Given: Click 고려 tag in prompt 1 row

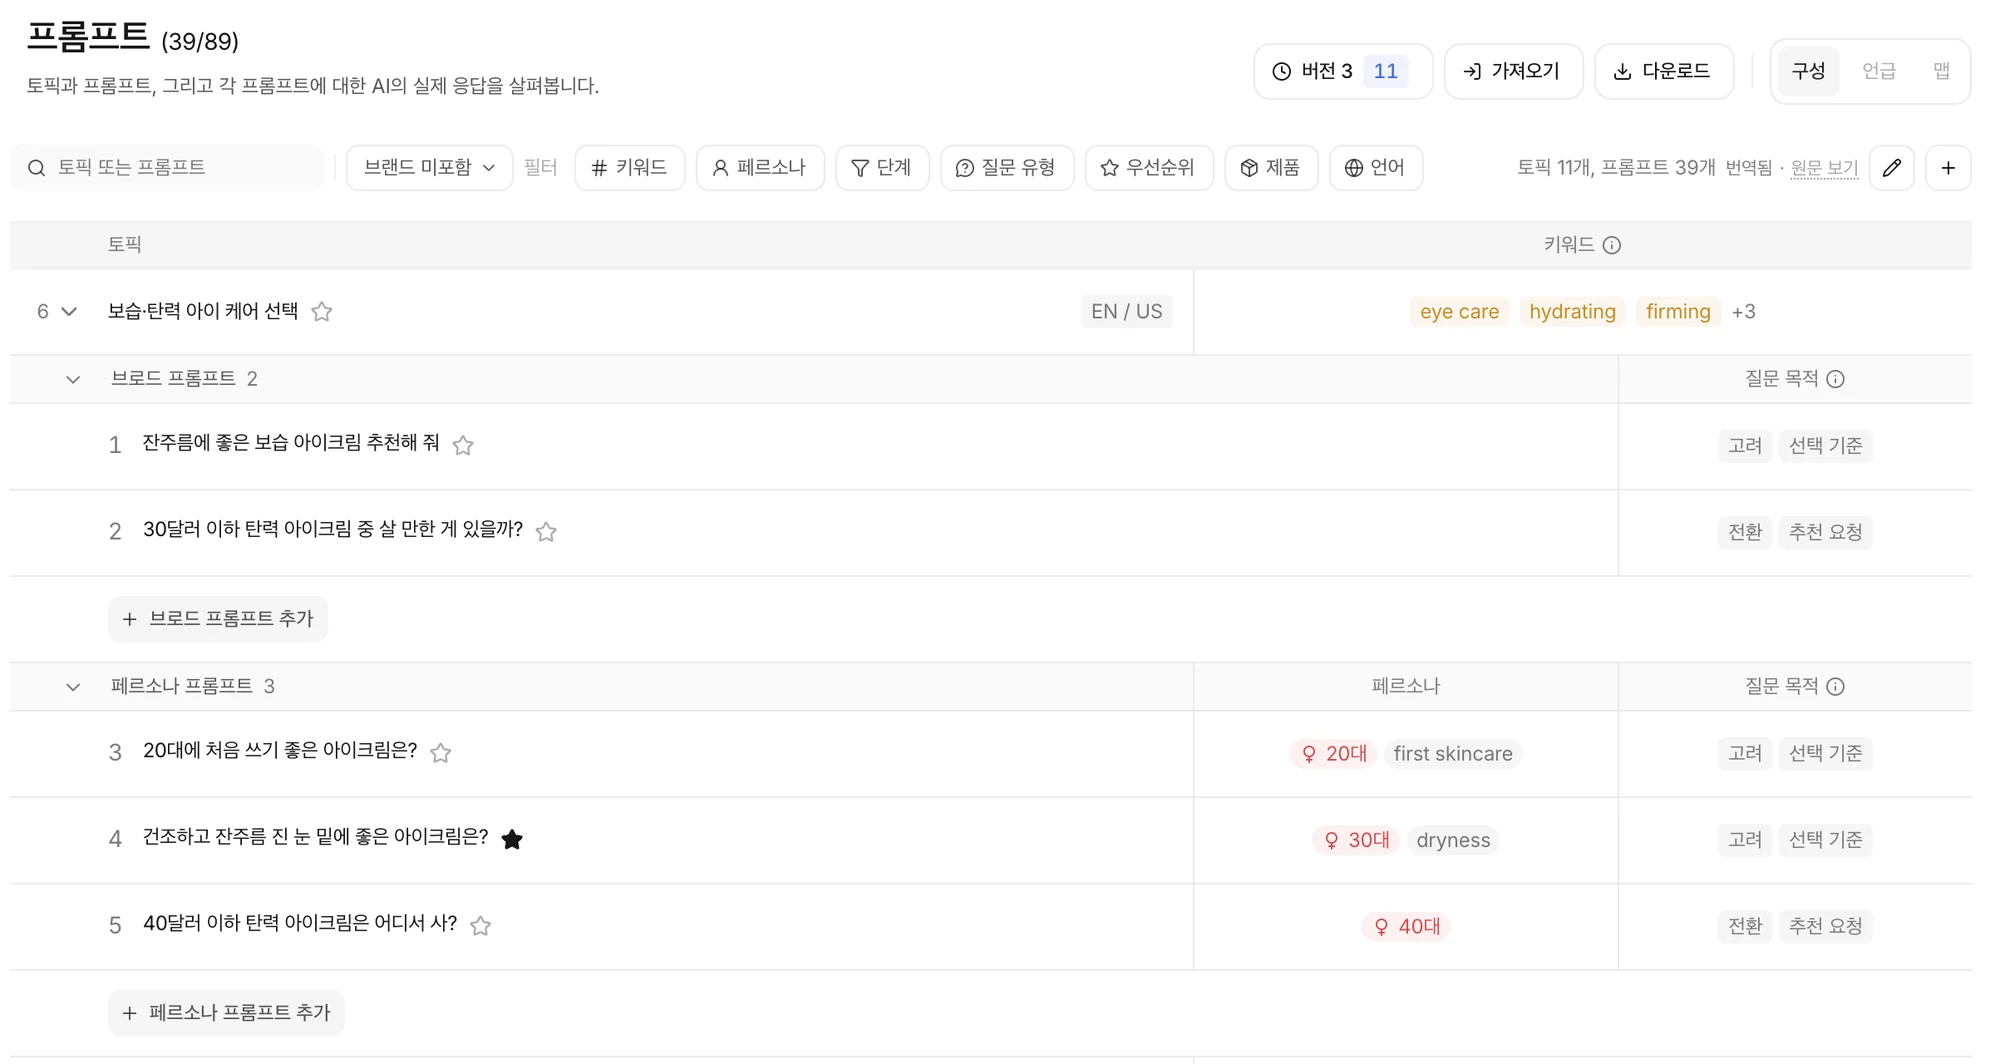Looking at the screenshot, I should 1745,446.
